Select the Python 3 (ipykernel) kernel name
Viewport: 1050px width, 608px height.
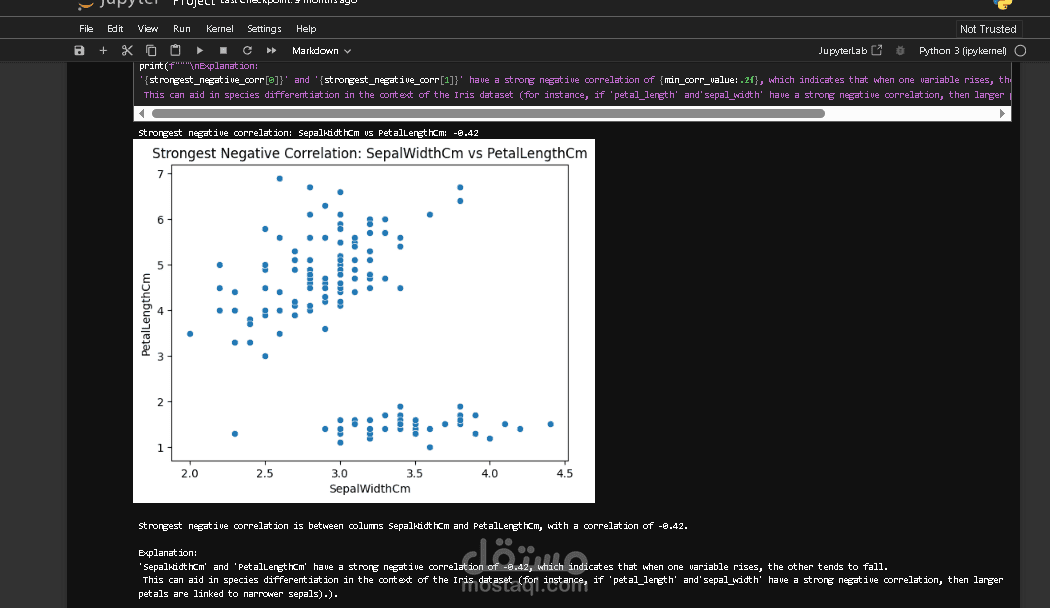point(962,51)
